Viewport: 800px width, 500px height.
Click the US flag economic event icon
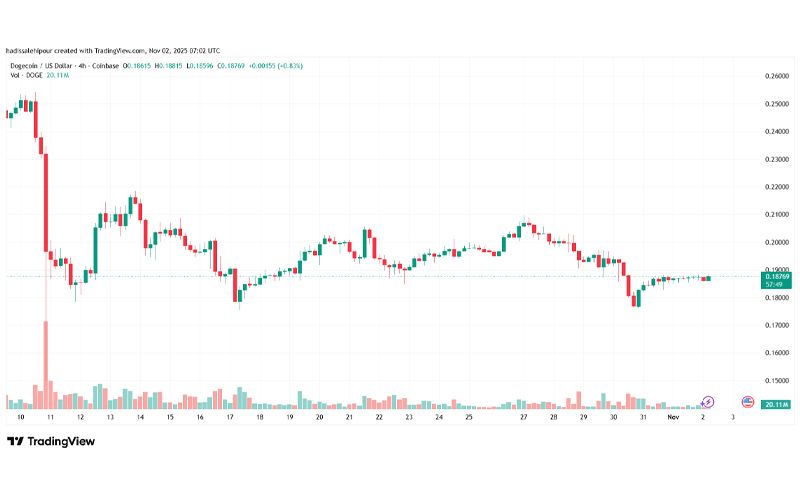(747, 402)
